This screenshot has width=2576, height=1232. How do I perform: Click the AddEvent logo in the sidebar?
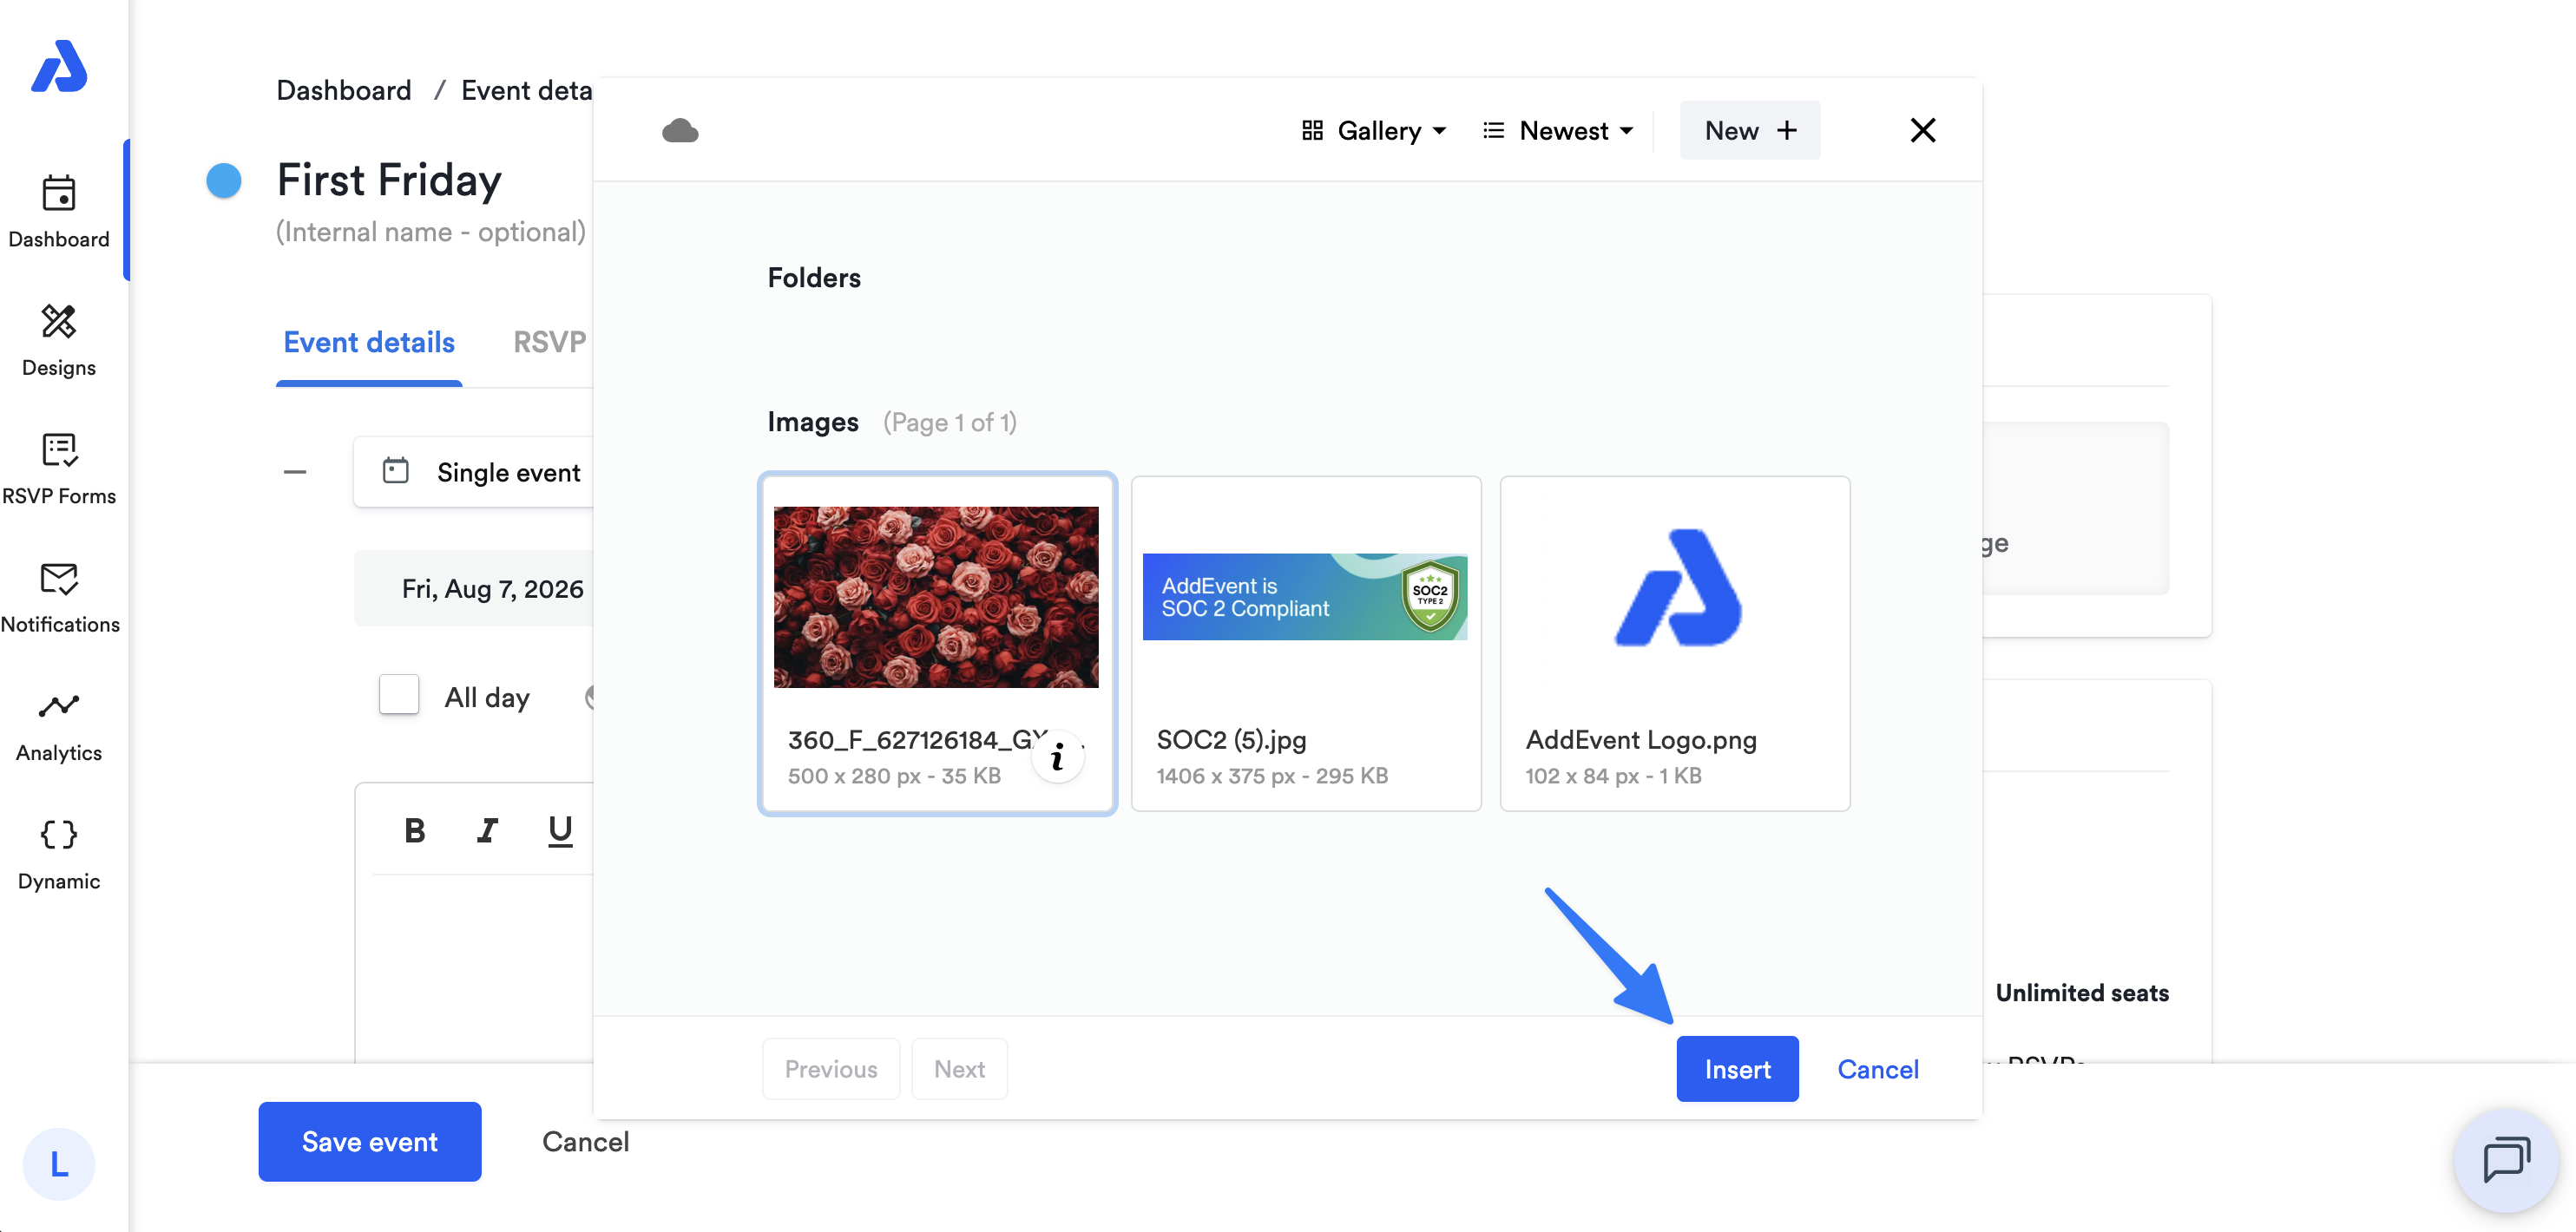(59, 66)
